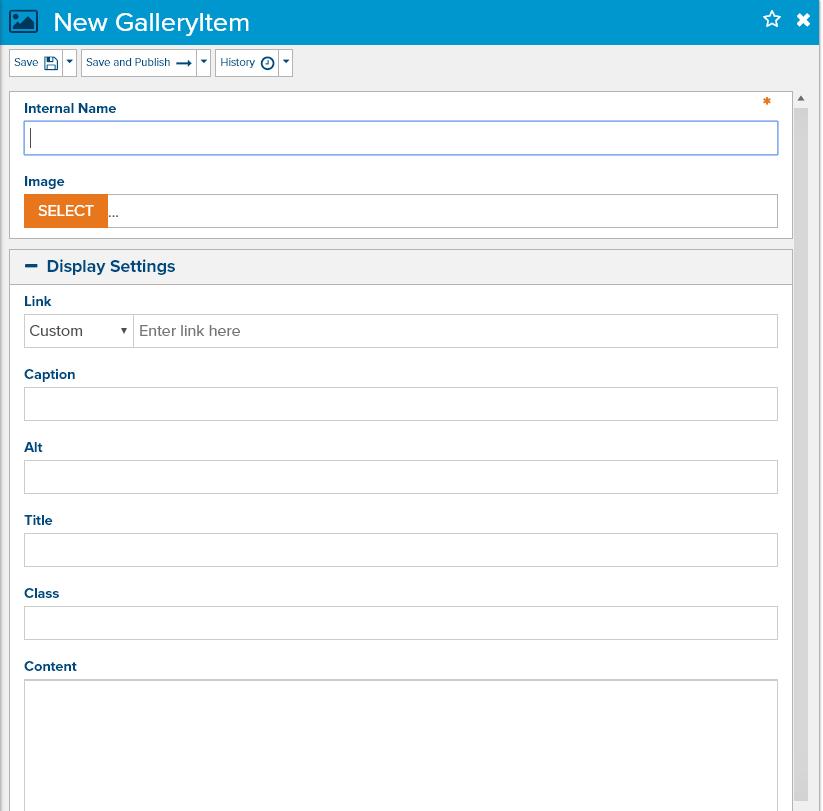
Task: Click into the Class field
Action: tap(400, 623)
